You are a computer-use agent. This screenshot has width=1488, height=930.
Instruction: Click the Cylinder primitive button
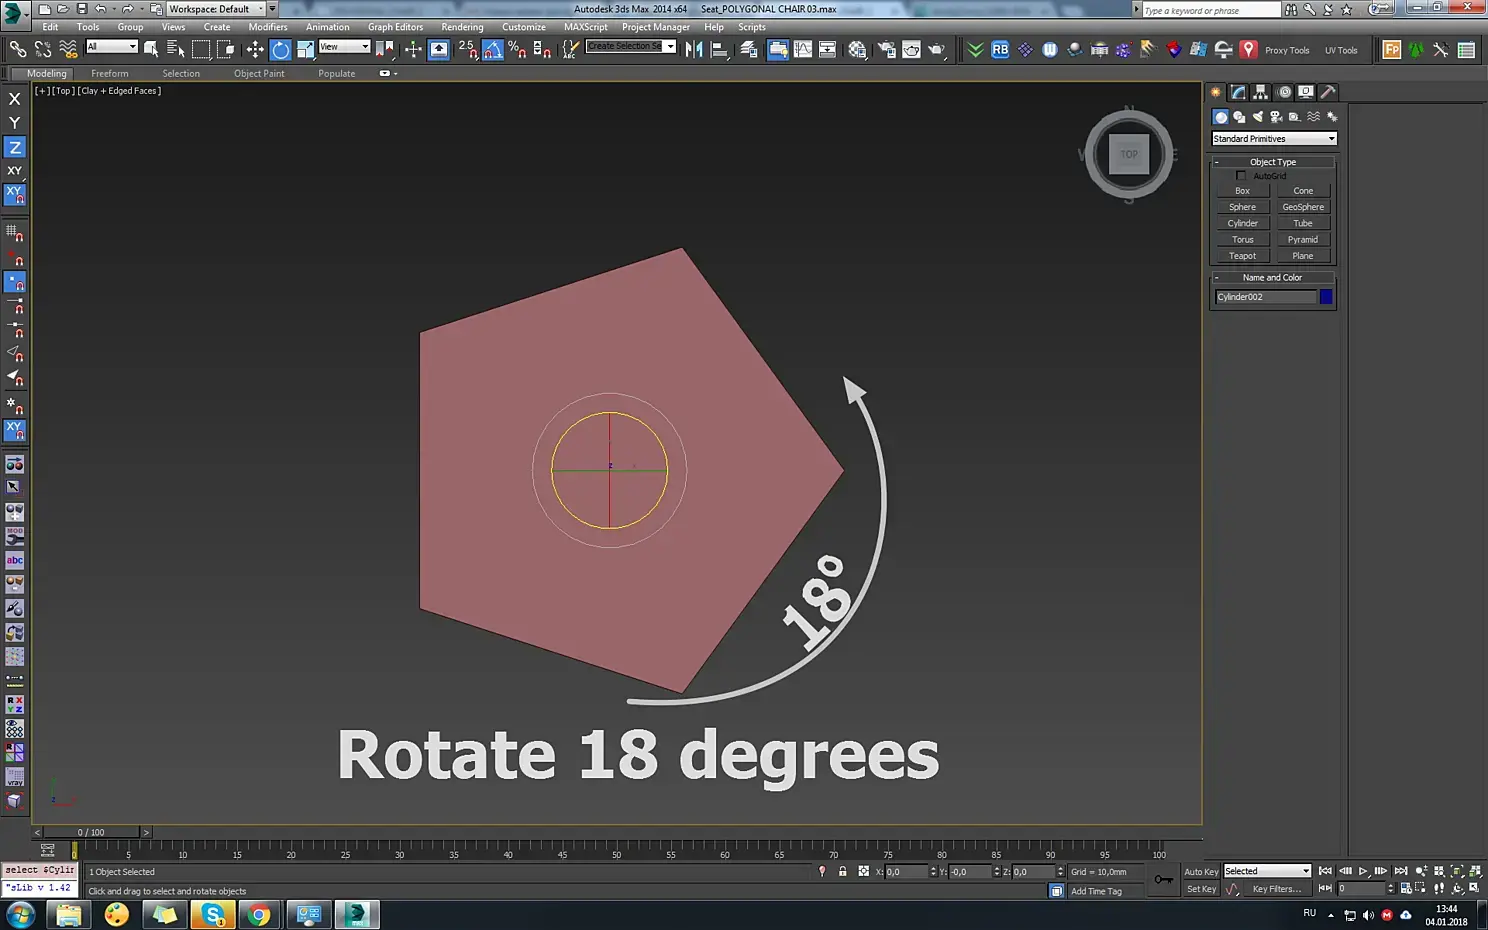tap(1242, 223)
